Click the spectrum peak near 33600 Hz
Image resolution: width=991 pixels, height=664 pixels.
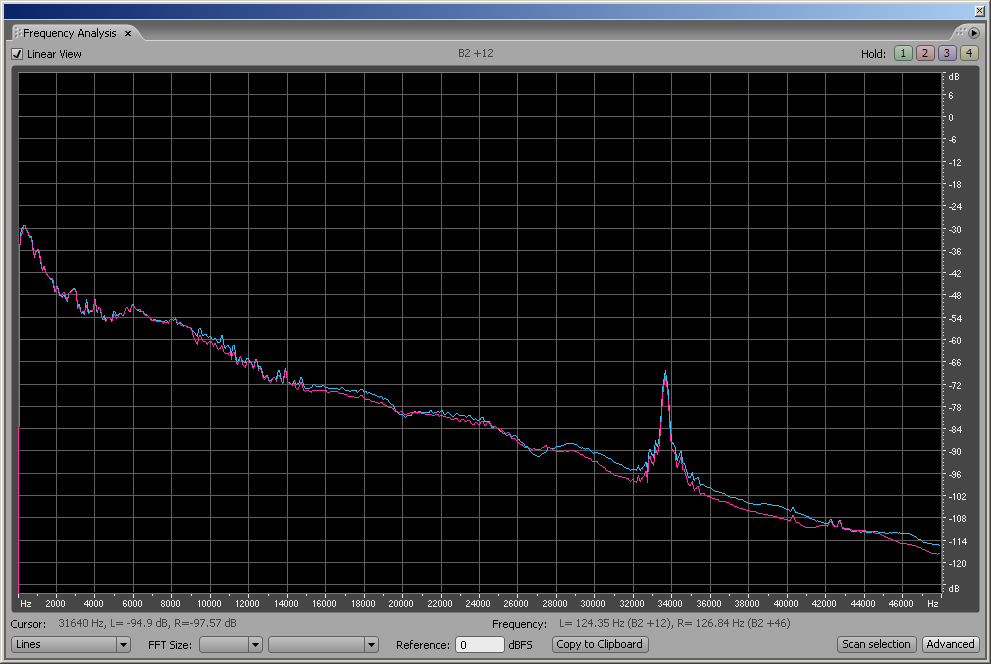(x=665, y=375)
